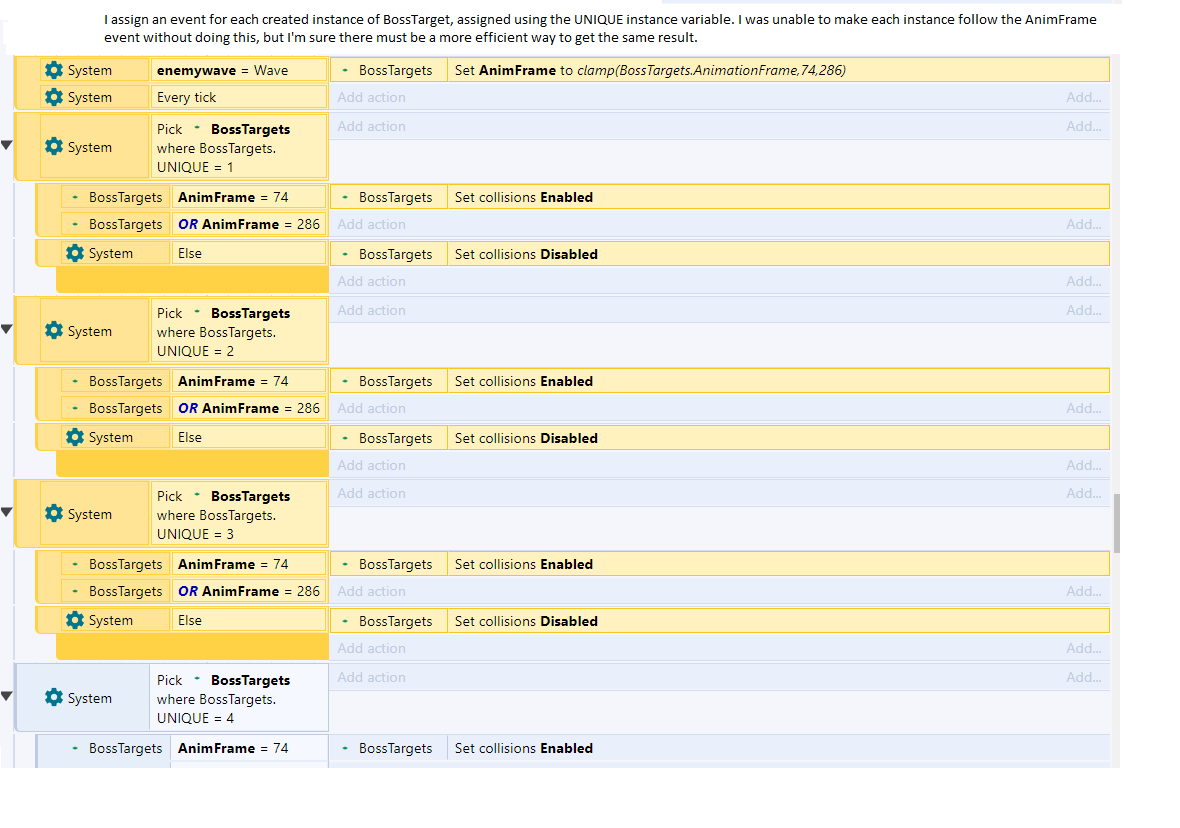
Task: Select the Every tick condition
Action: tap(239, 97)
